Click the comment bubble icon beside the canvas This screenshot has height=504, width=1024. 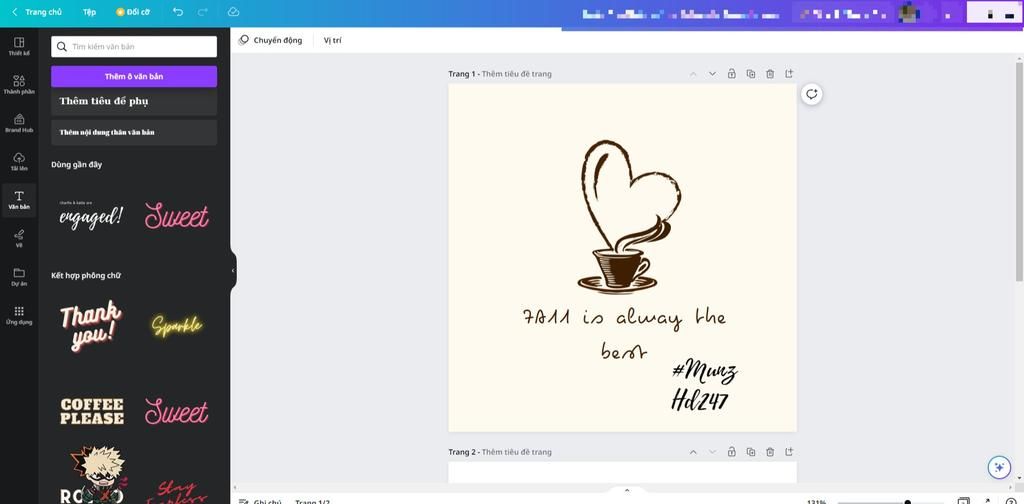pos(812,94)
